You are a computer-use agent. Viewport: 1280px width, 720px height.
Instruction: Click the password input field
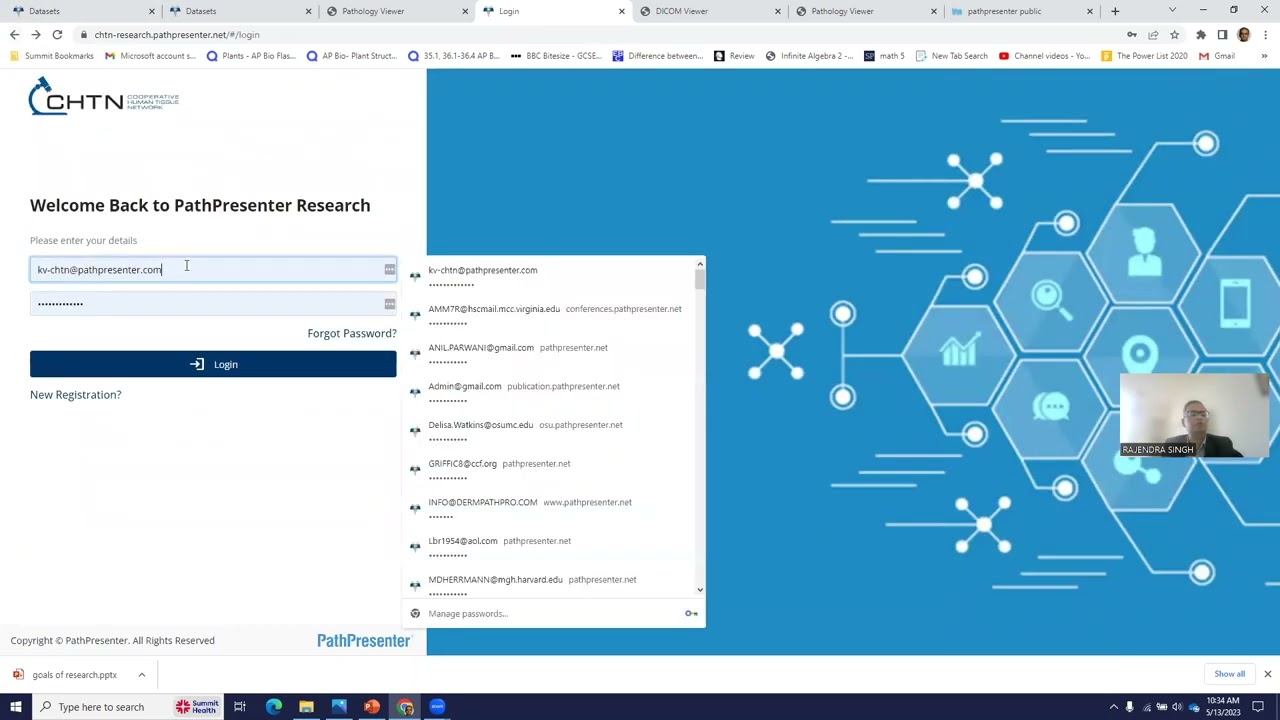click(x=213, y=304)
